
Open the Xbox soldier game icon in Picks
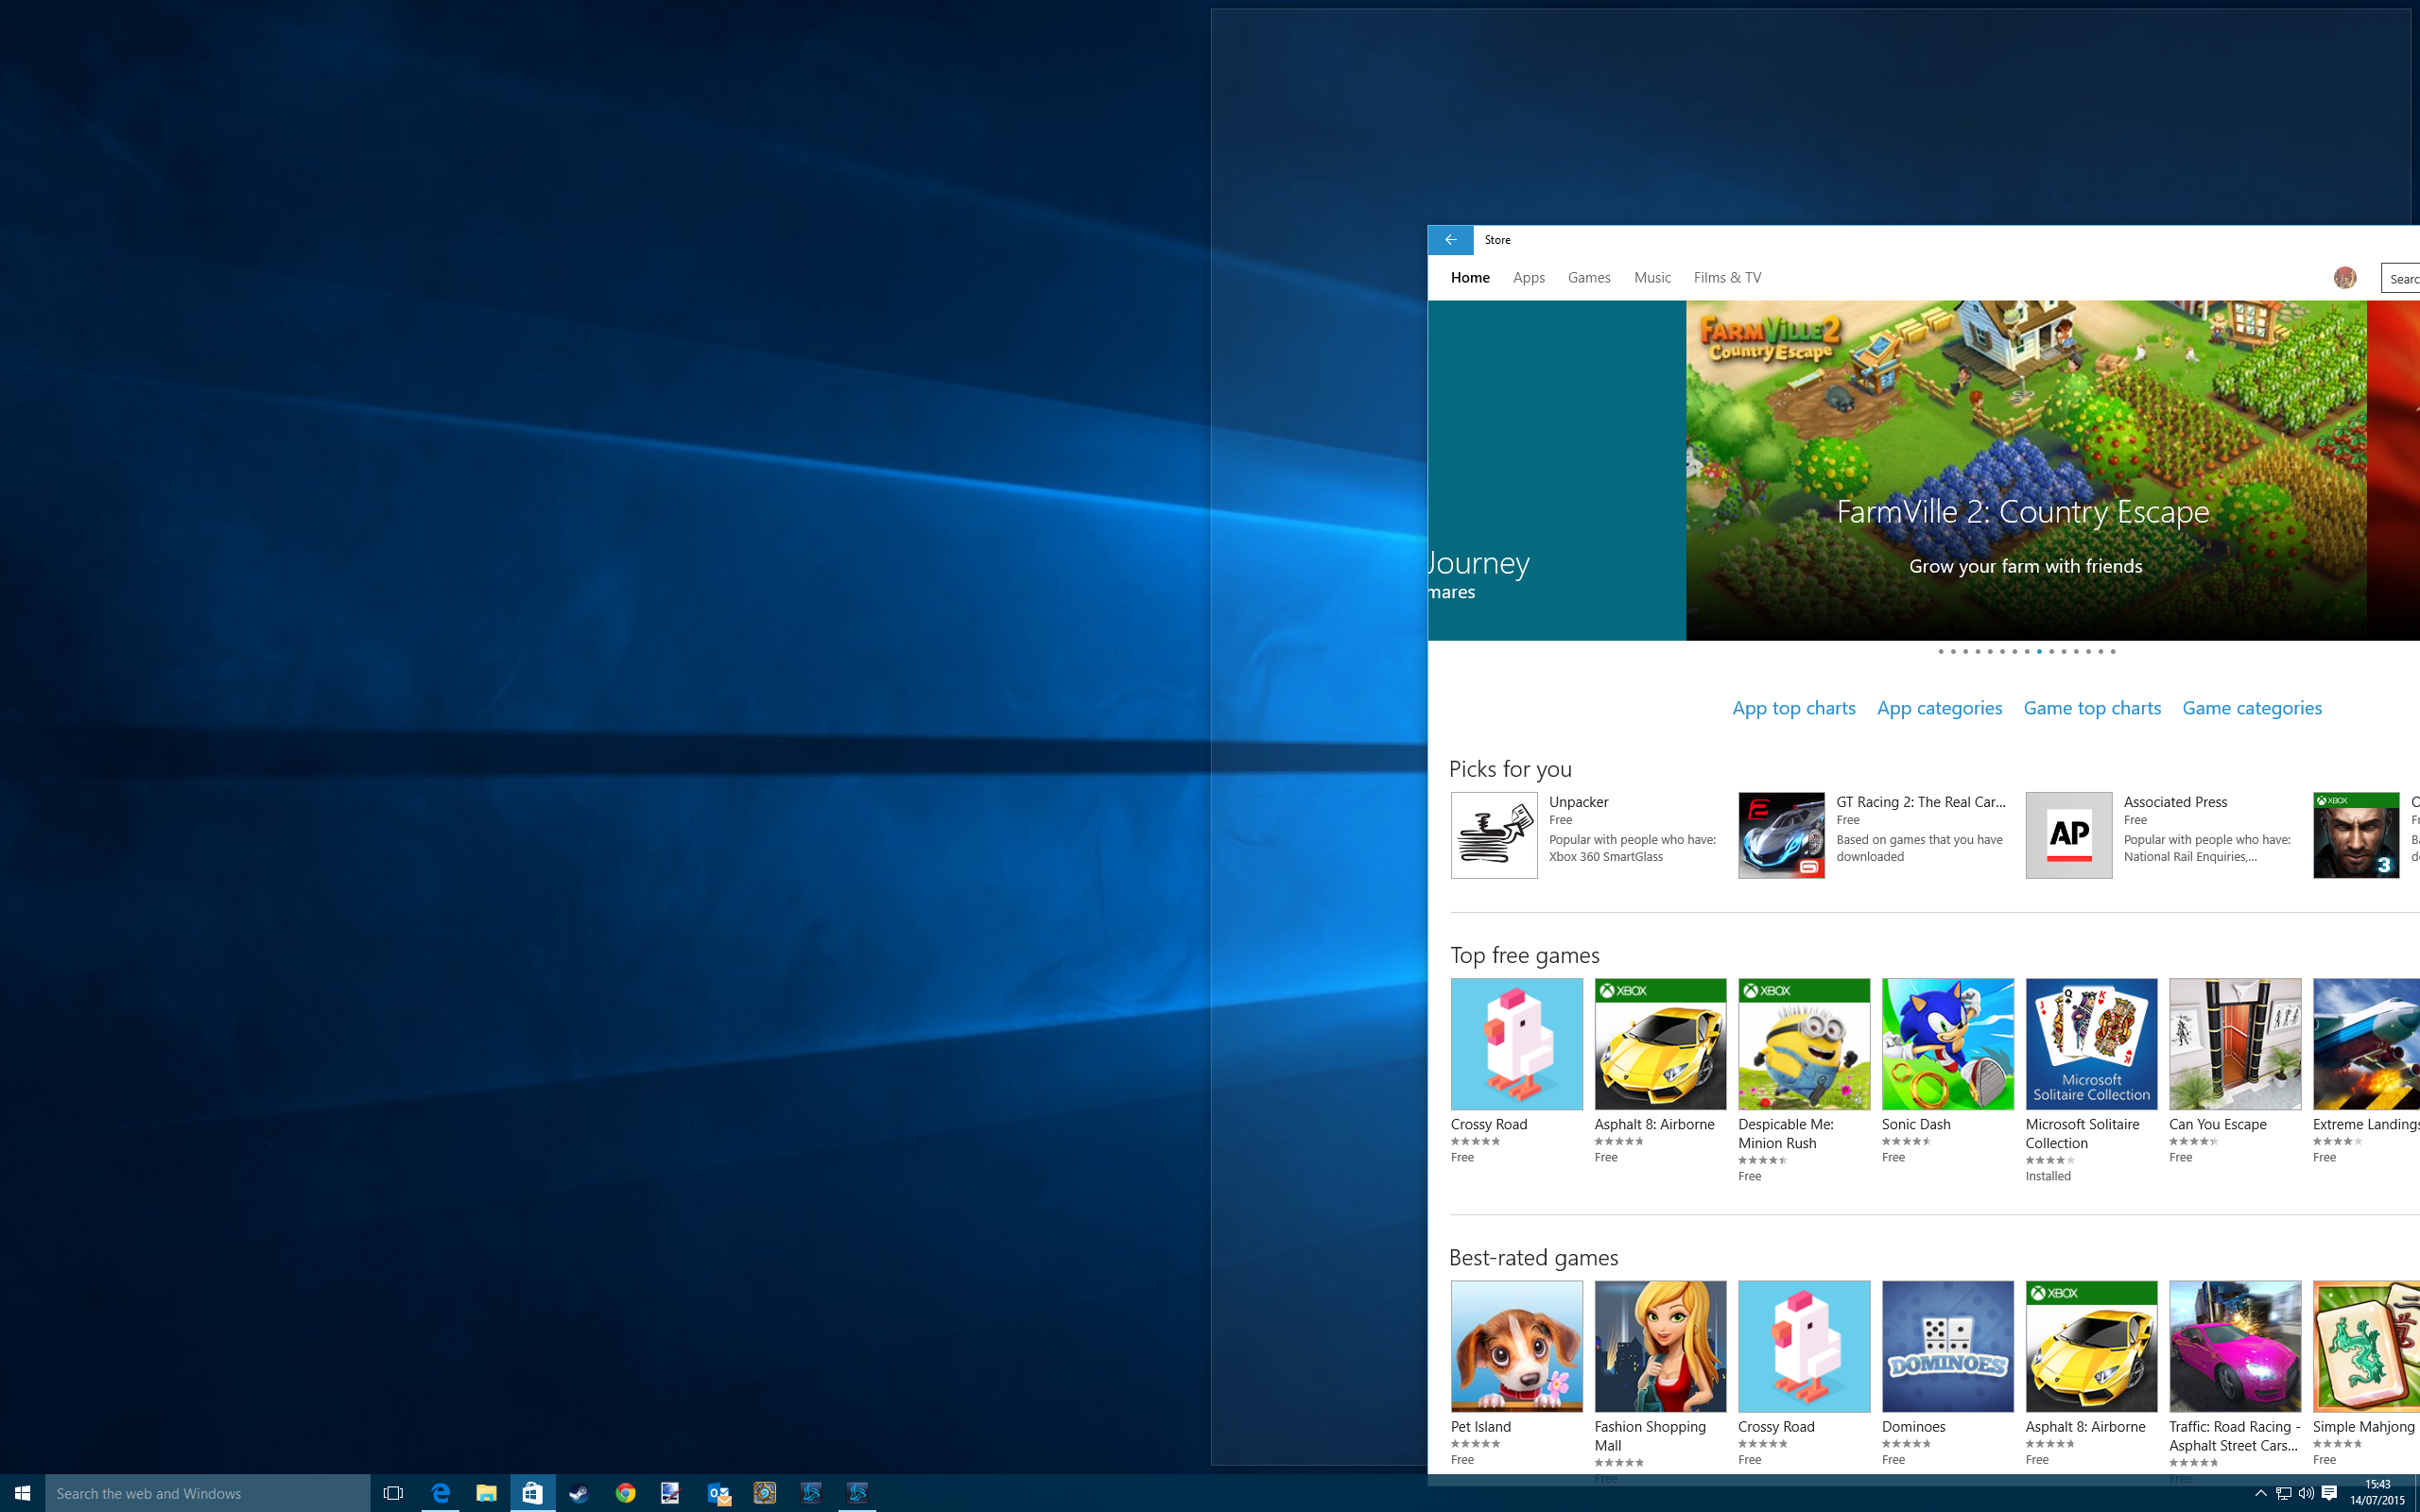pos(2356,835)
